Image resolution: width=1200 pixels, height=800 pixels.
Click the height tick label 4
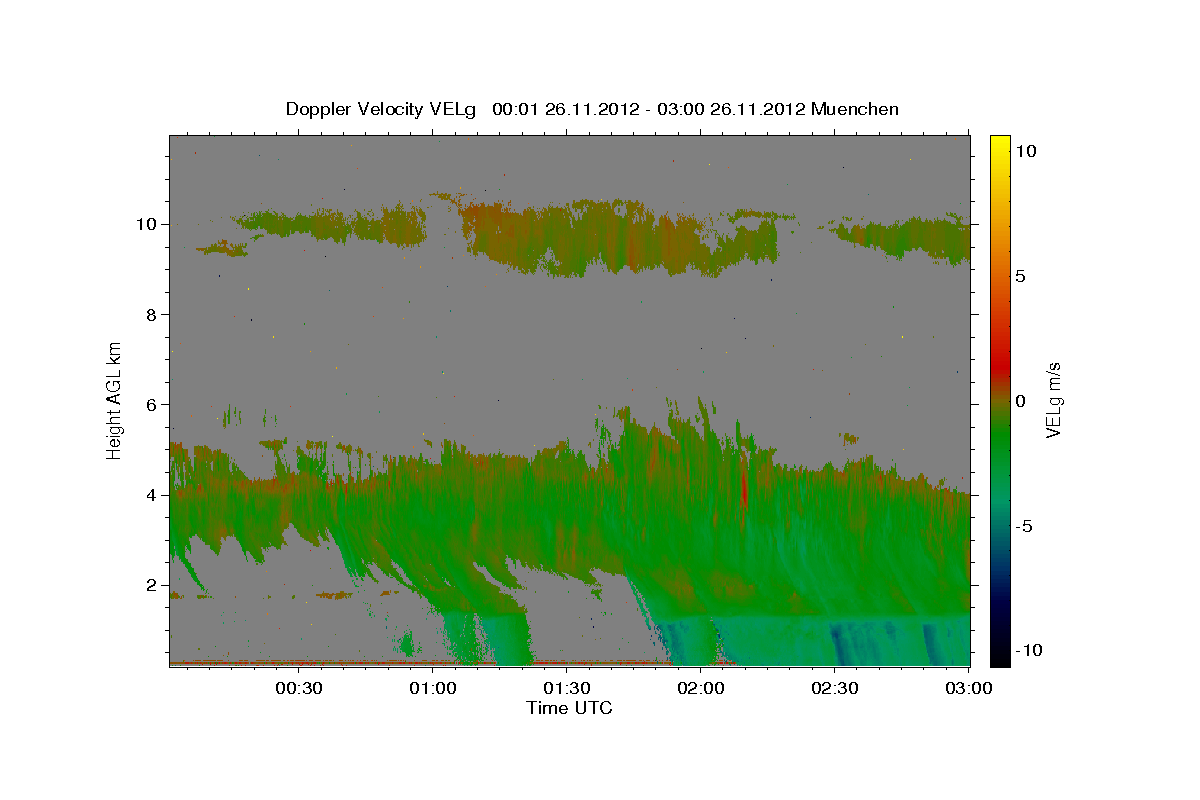tap(153, 495)
